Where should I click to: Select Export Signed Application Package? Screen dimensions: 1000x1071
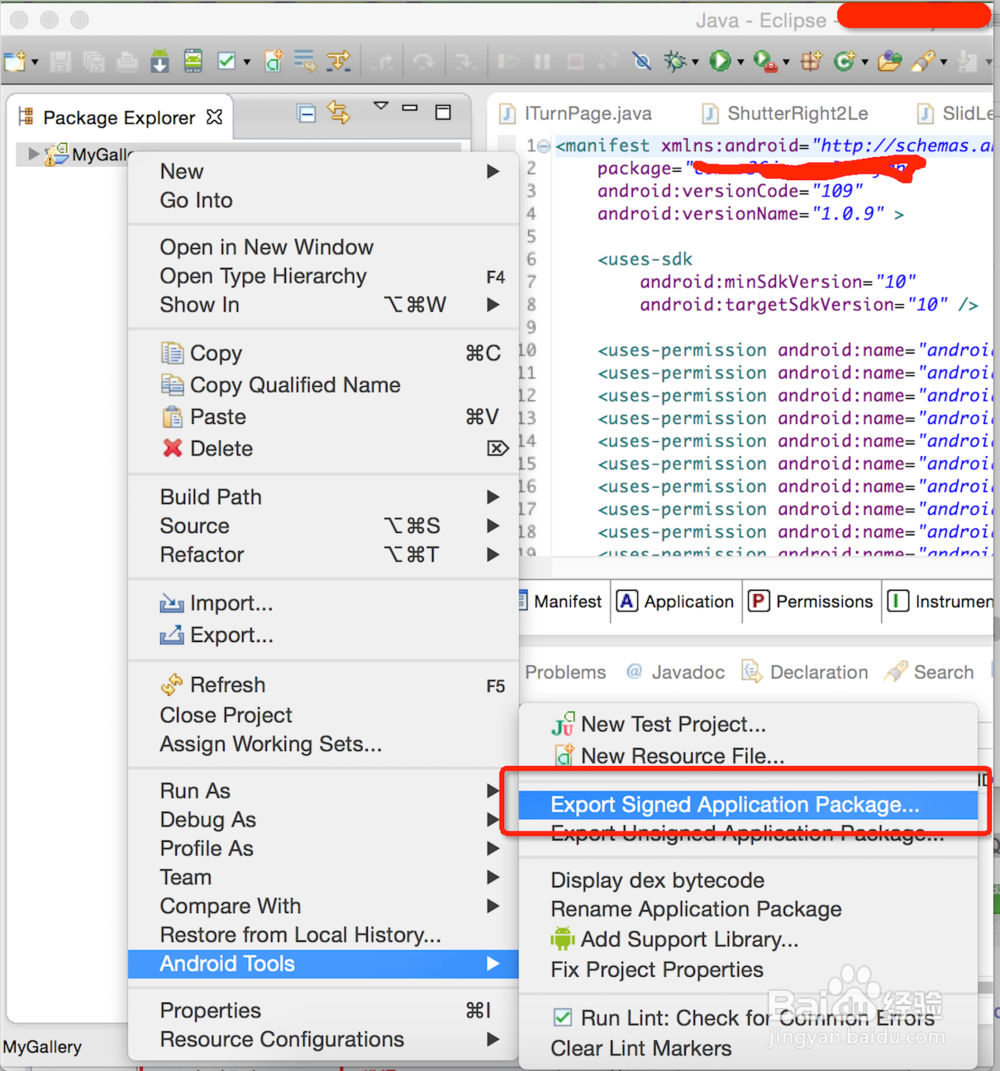(748, 805)
